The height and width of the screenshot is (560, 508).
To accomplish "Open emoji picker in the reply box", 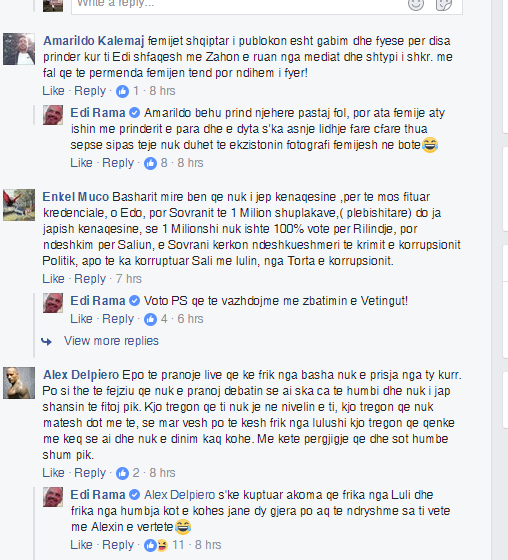I will (416, 4).
